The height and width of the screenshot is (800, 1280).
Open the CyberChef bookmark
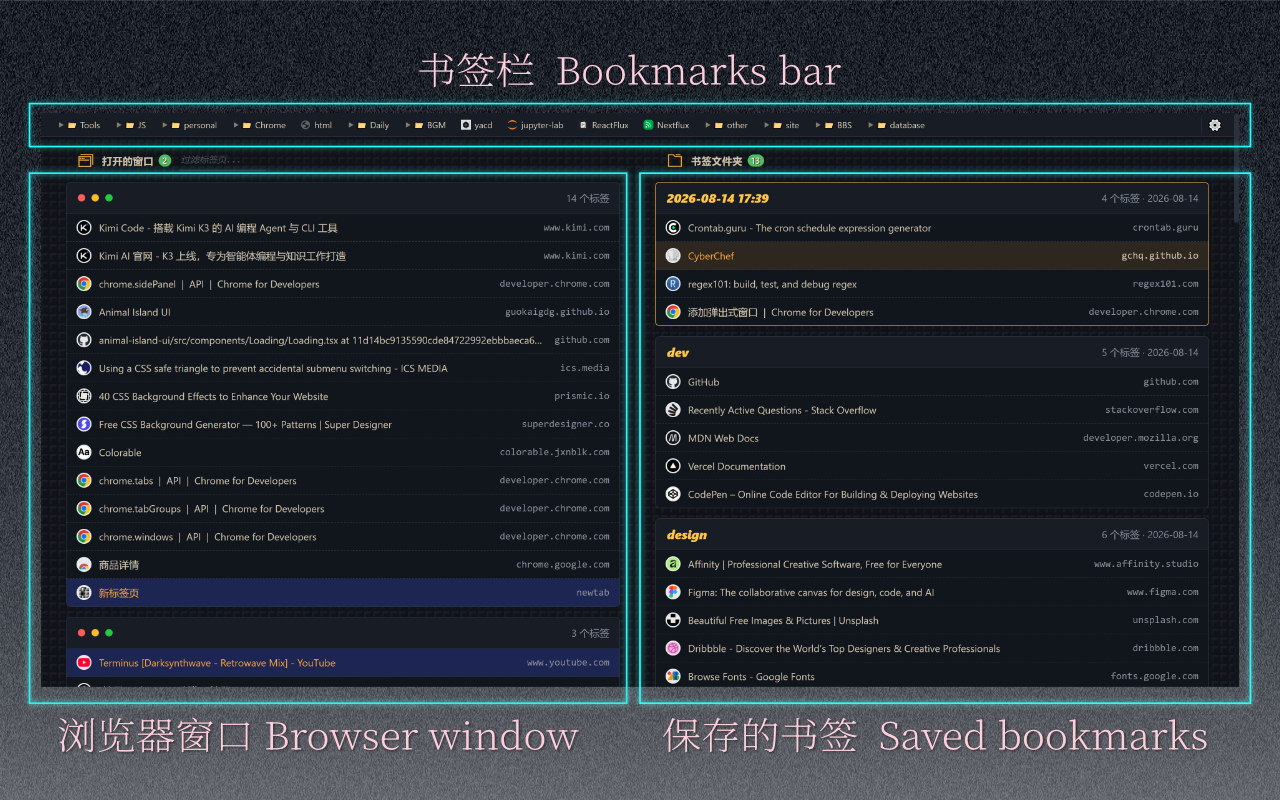(932, 256)
